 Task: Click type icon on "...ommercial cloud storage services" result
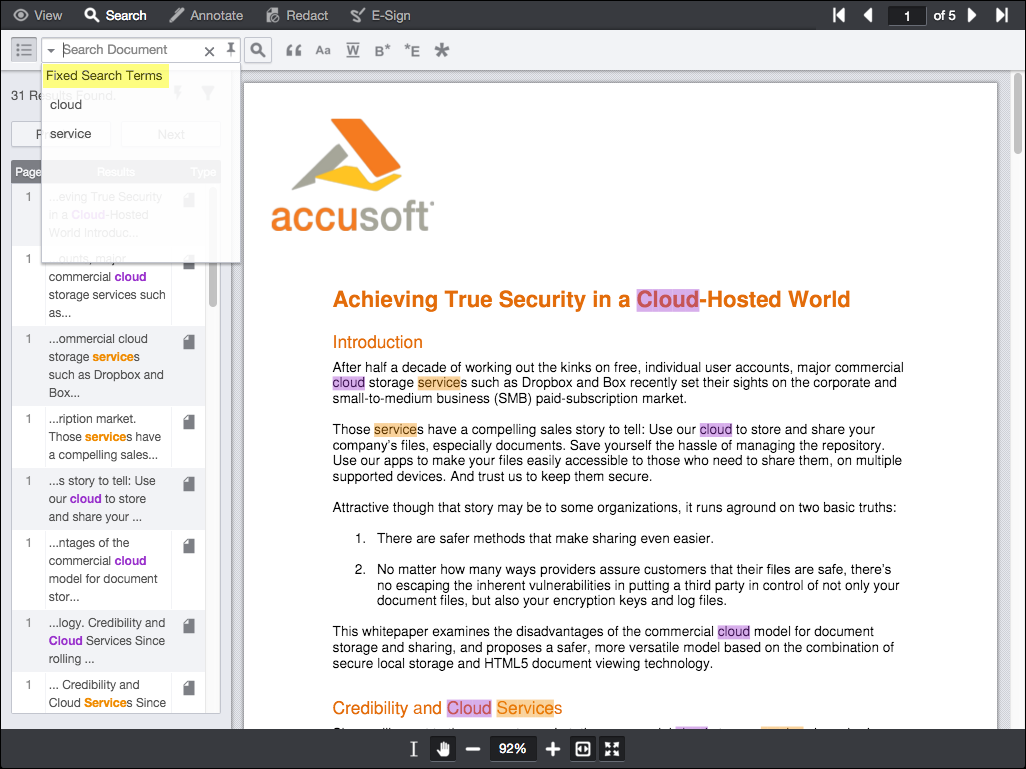pyautogui.click(x=189, y=342)
